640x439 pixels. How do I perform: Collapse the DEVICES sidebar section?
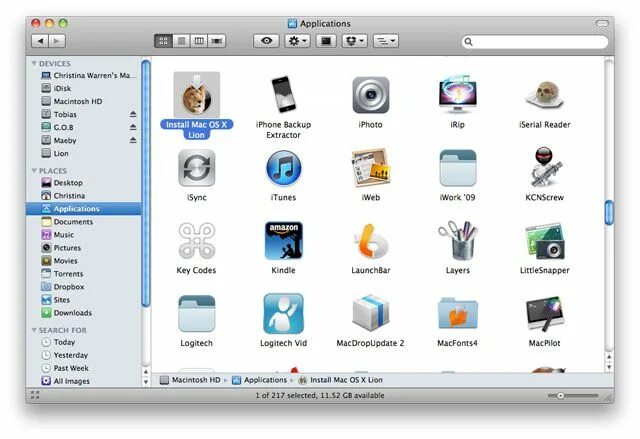[34, 64]
